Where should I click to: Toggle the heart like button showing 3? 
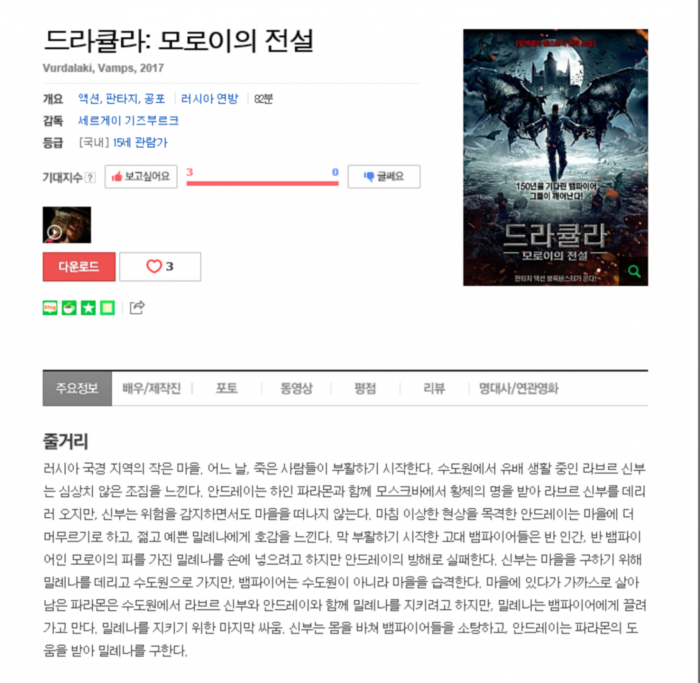coord(160,267)
